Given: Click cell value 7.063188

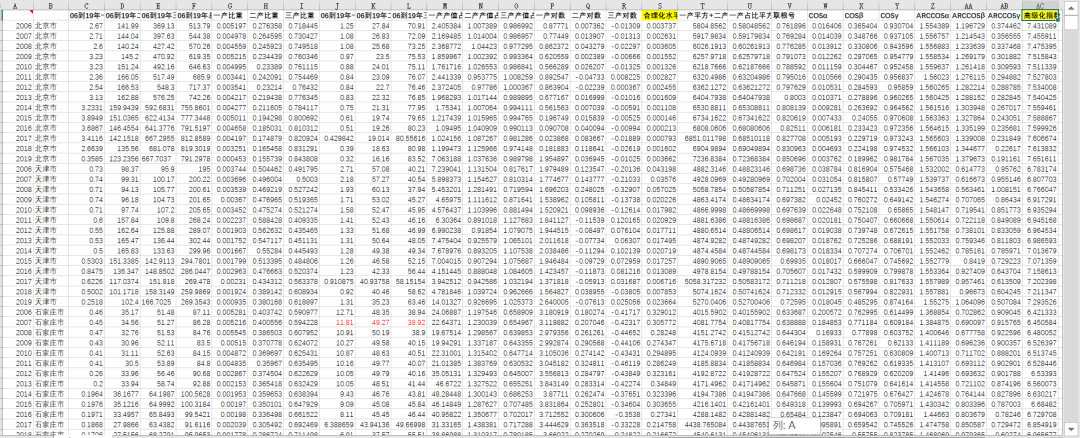Looking at the screenshot, I should pyautogui.click(x=445, y=158).
